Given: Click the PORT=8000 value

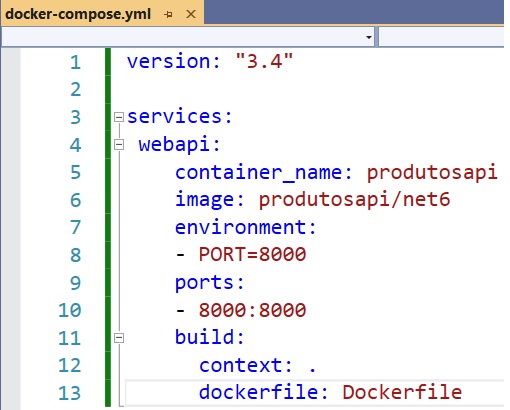Looking at the screenshot, I should (252, 255).
